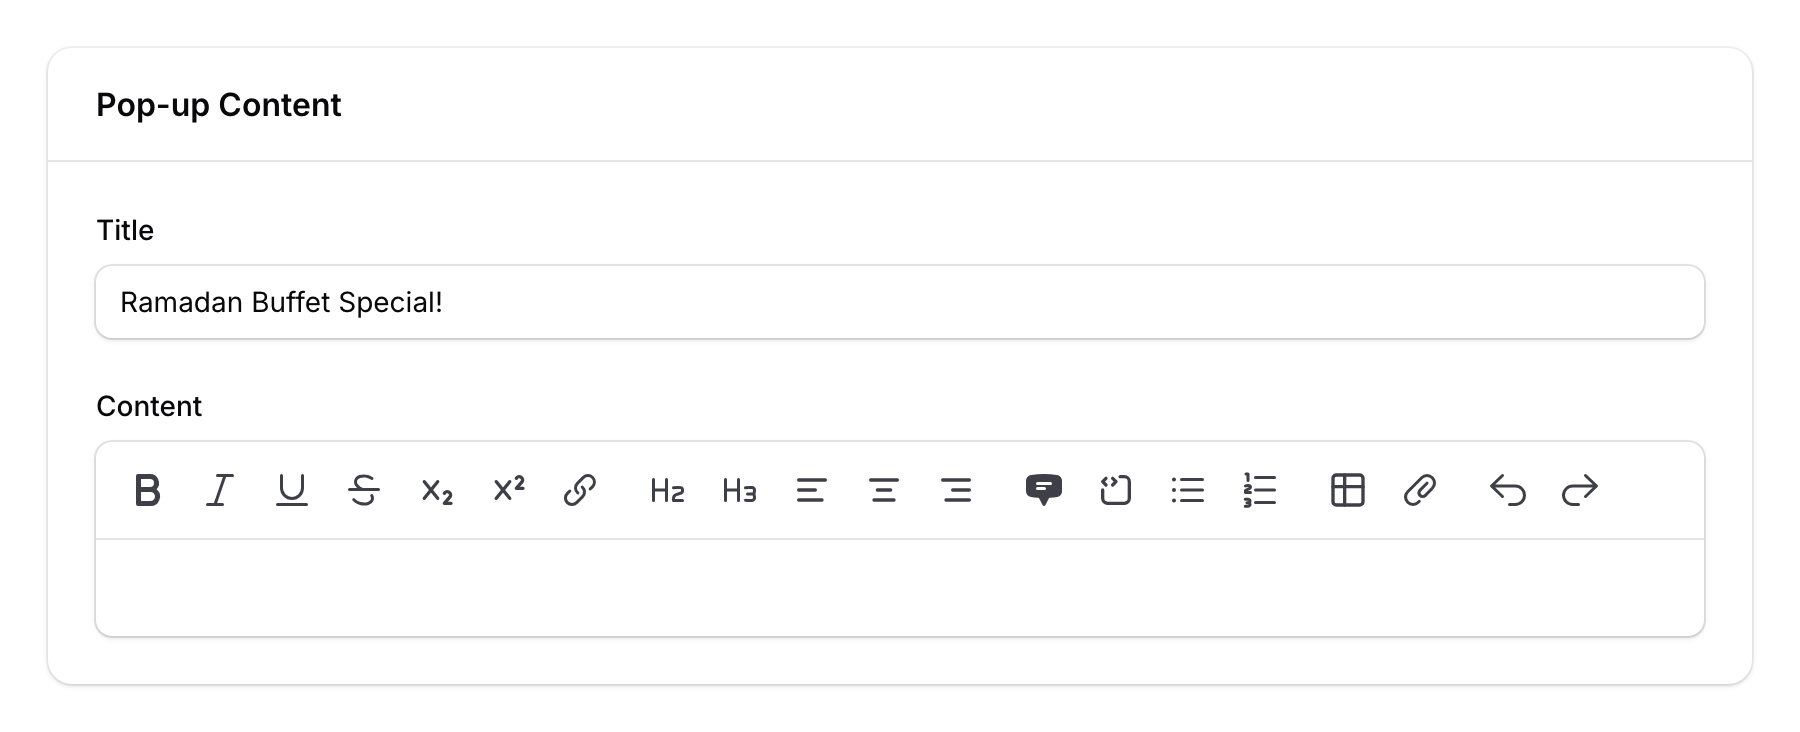Screen dimensions: 1800x732
Task: Create a numbered list
Action: (x=1260, y=490)
